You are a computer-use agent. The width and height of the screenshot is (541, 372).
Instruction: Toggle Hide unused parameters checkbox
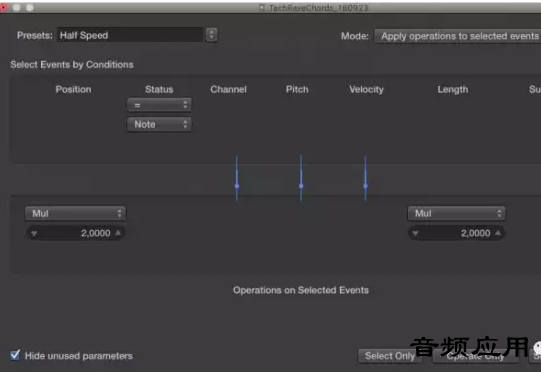(15, 355)
